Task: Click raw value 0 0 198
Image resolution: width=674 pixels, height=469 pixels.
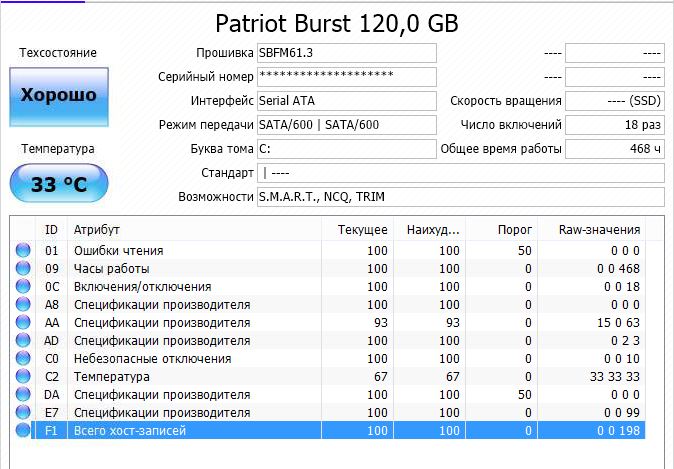Action: point(618,430)
